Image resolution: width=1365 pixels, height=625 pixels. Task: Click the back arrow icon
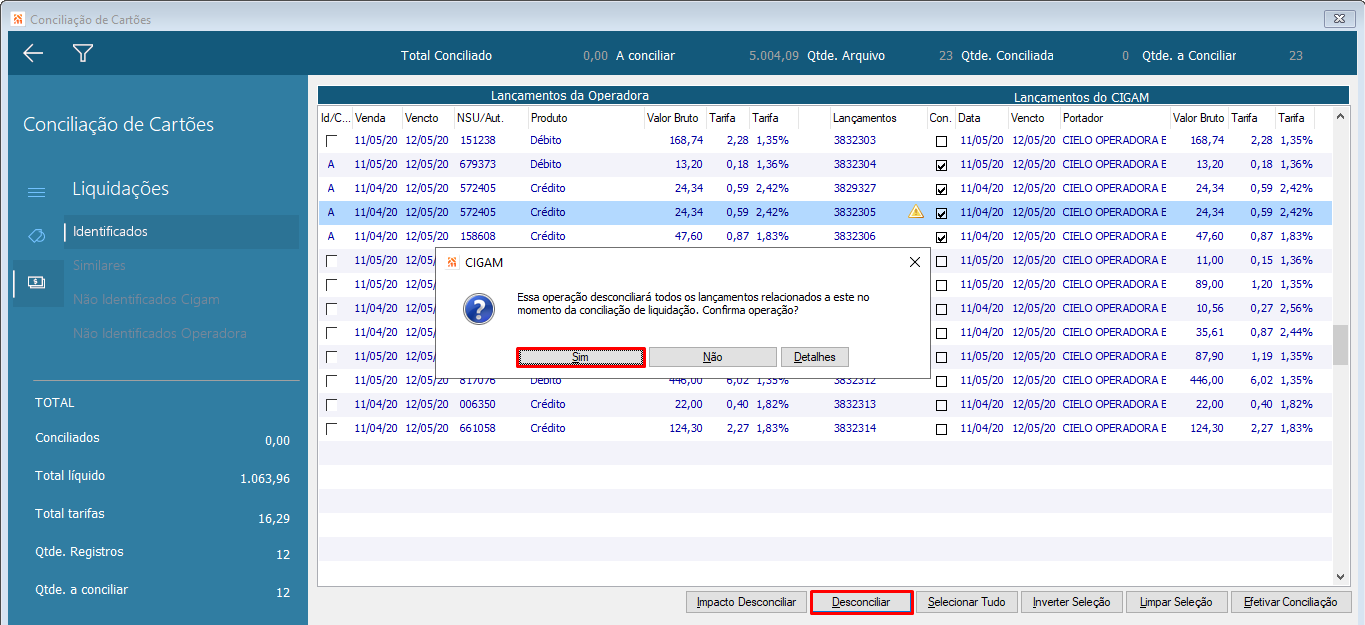(x=33, y=54)
